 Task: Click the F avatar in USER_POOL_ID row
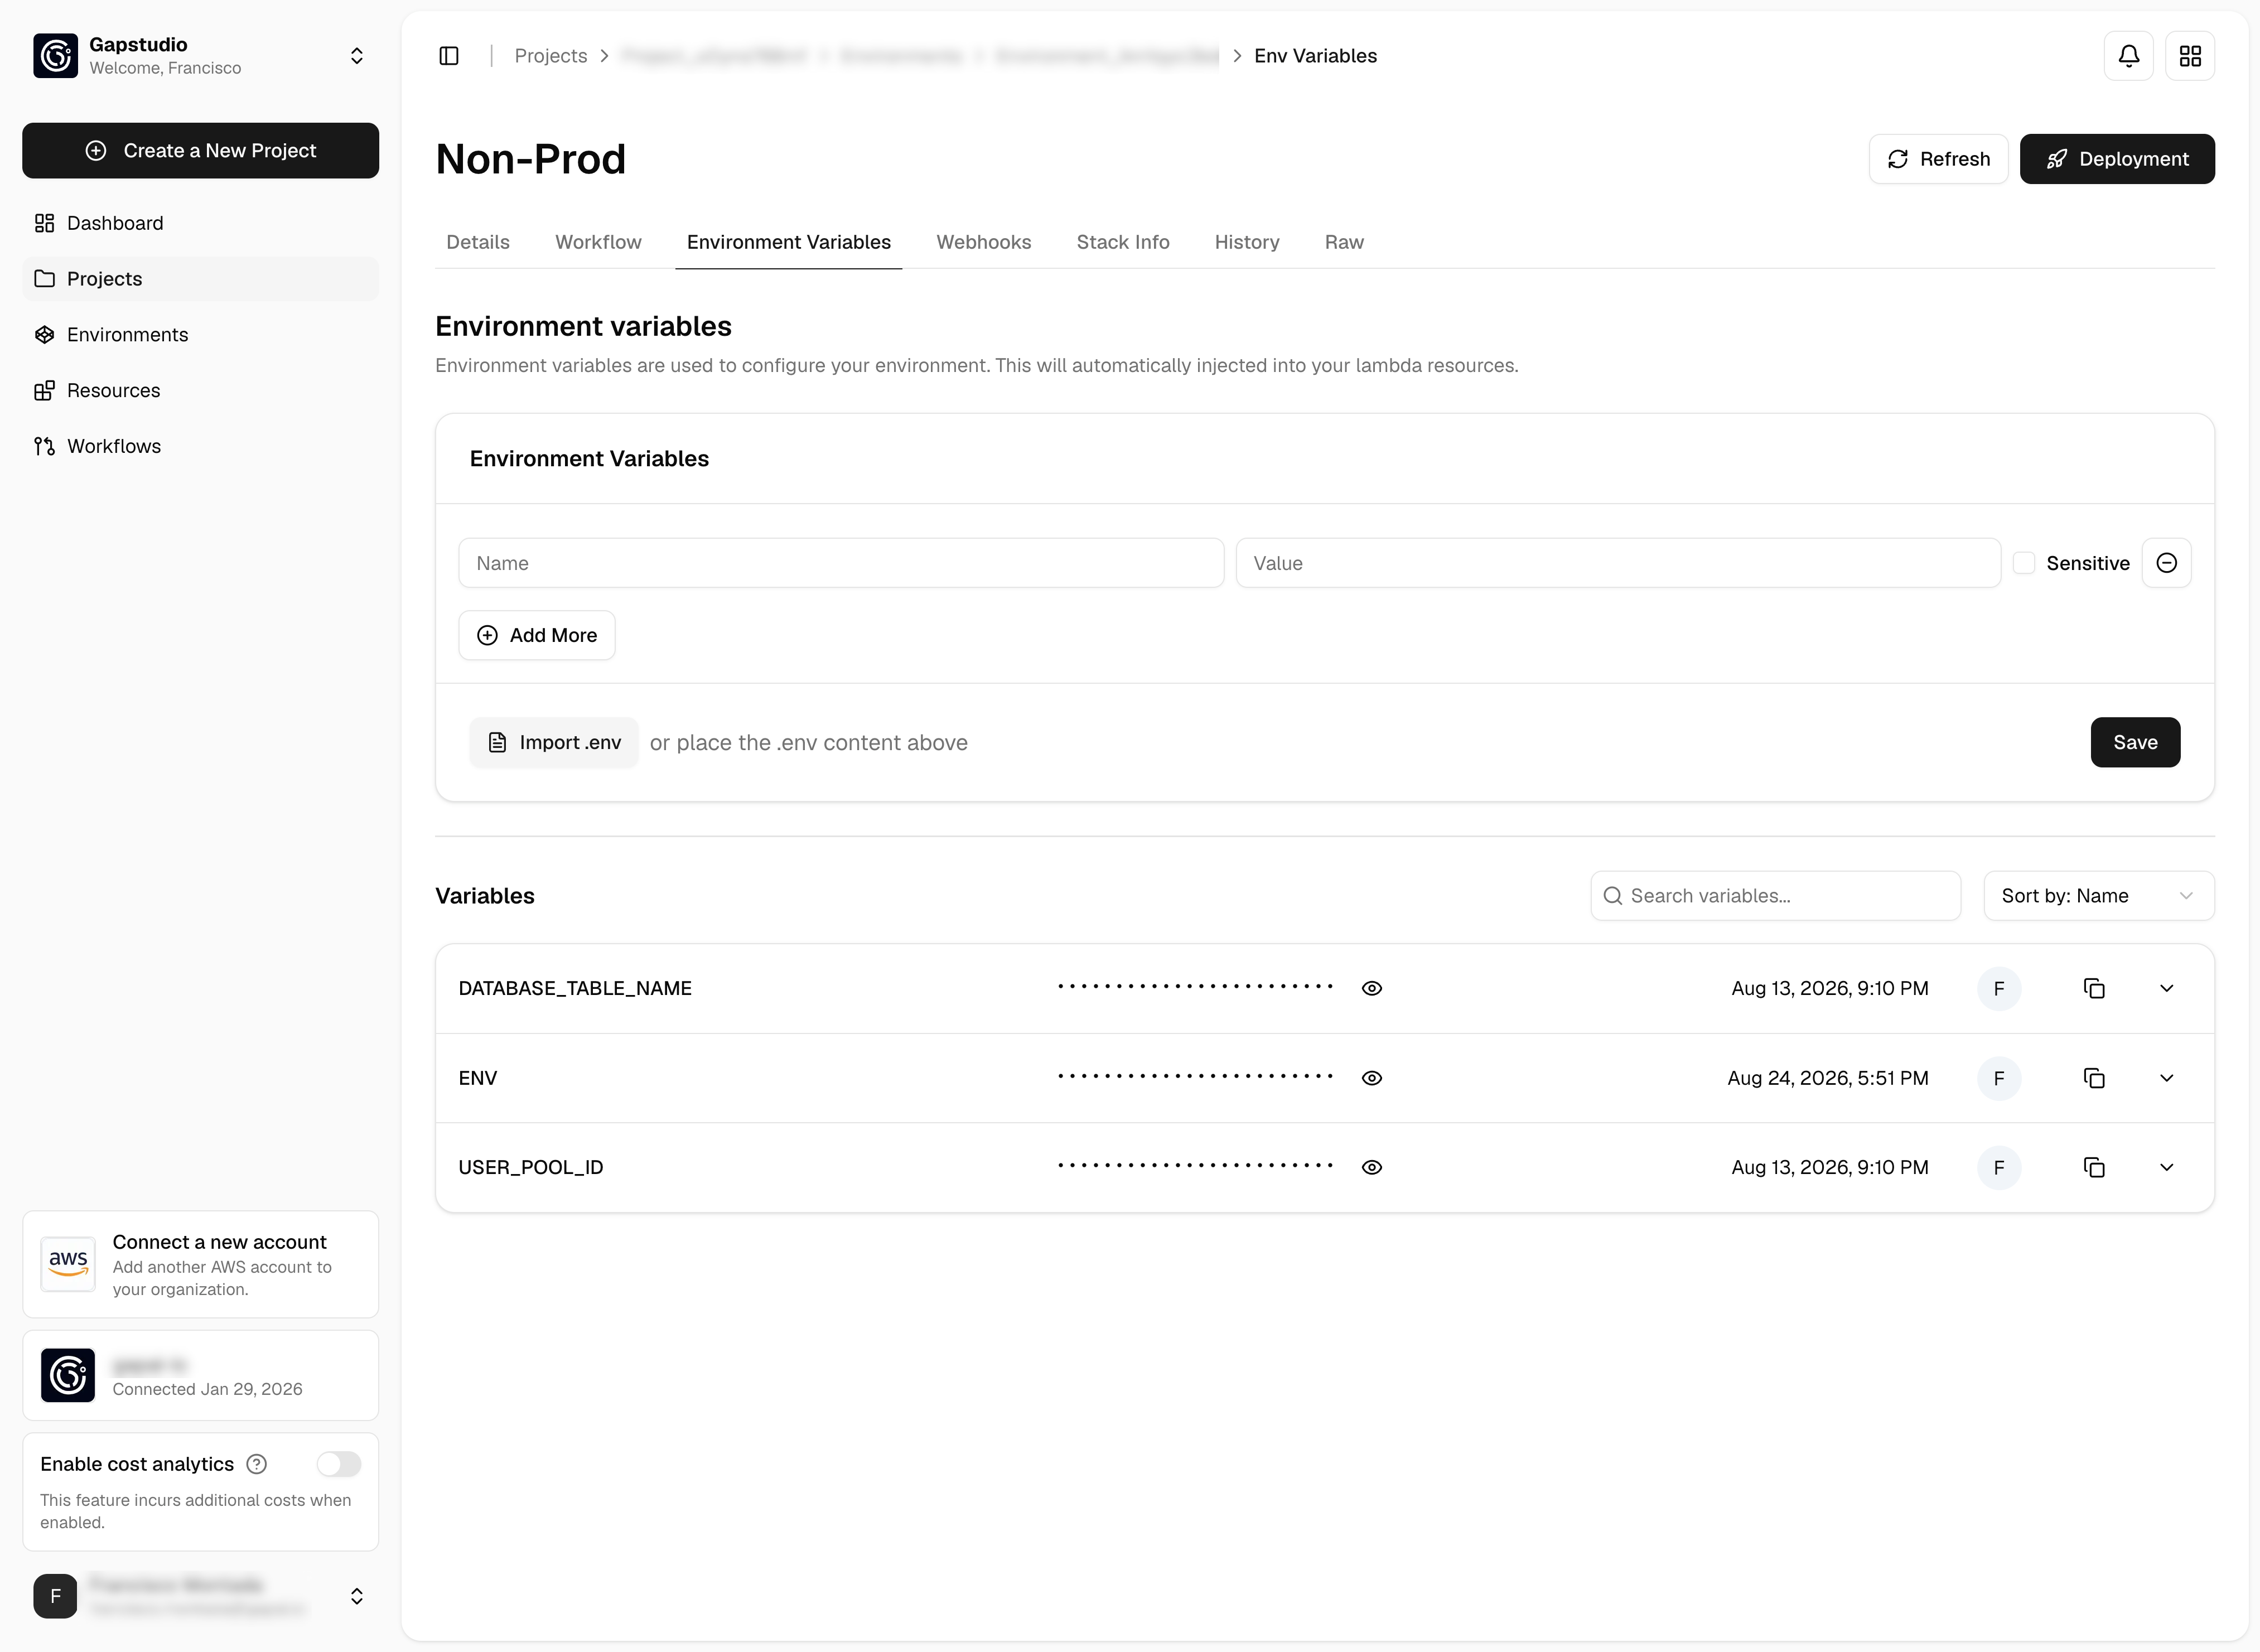coord(1999,1168)
